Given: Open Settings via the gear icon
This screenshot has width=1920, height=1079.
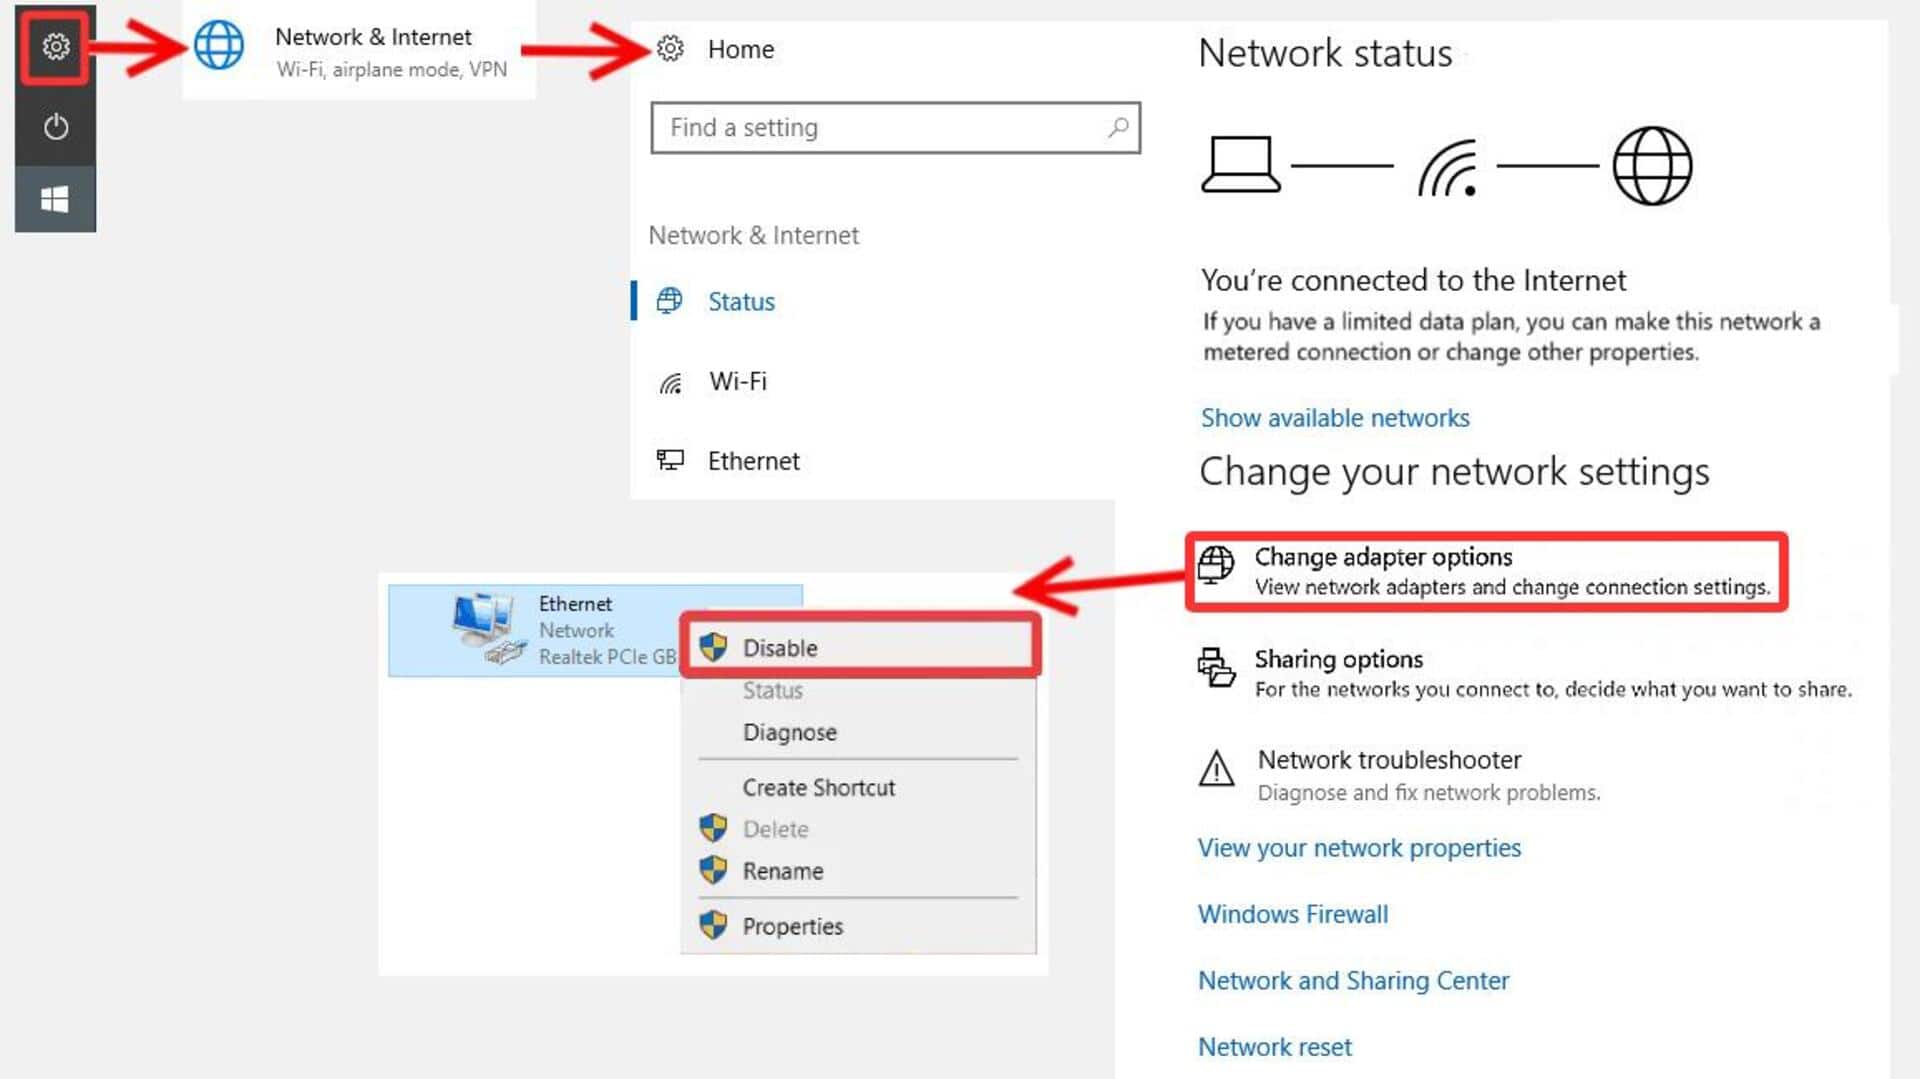Looking at the screenshot, I should pyautogui.click(x=56, y=46).
